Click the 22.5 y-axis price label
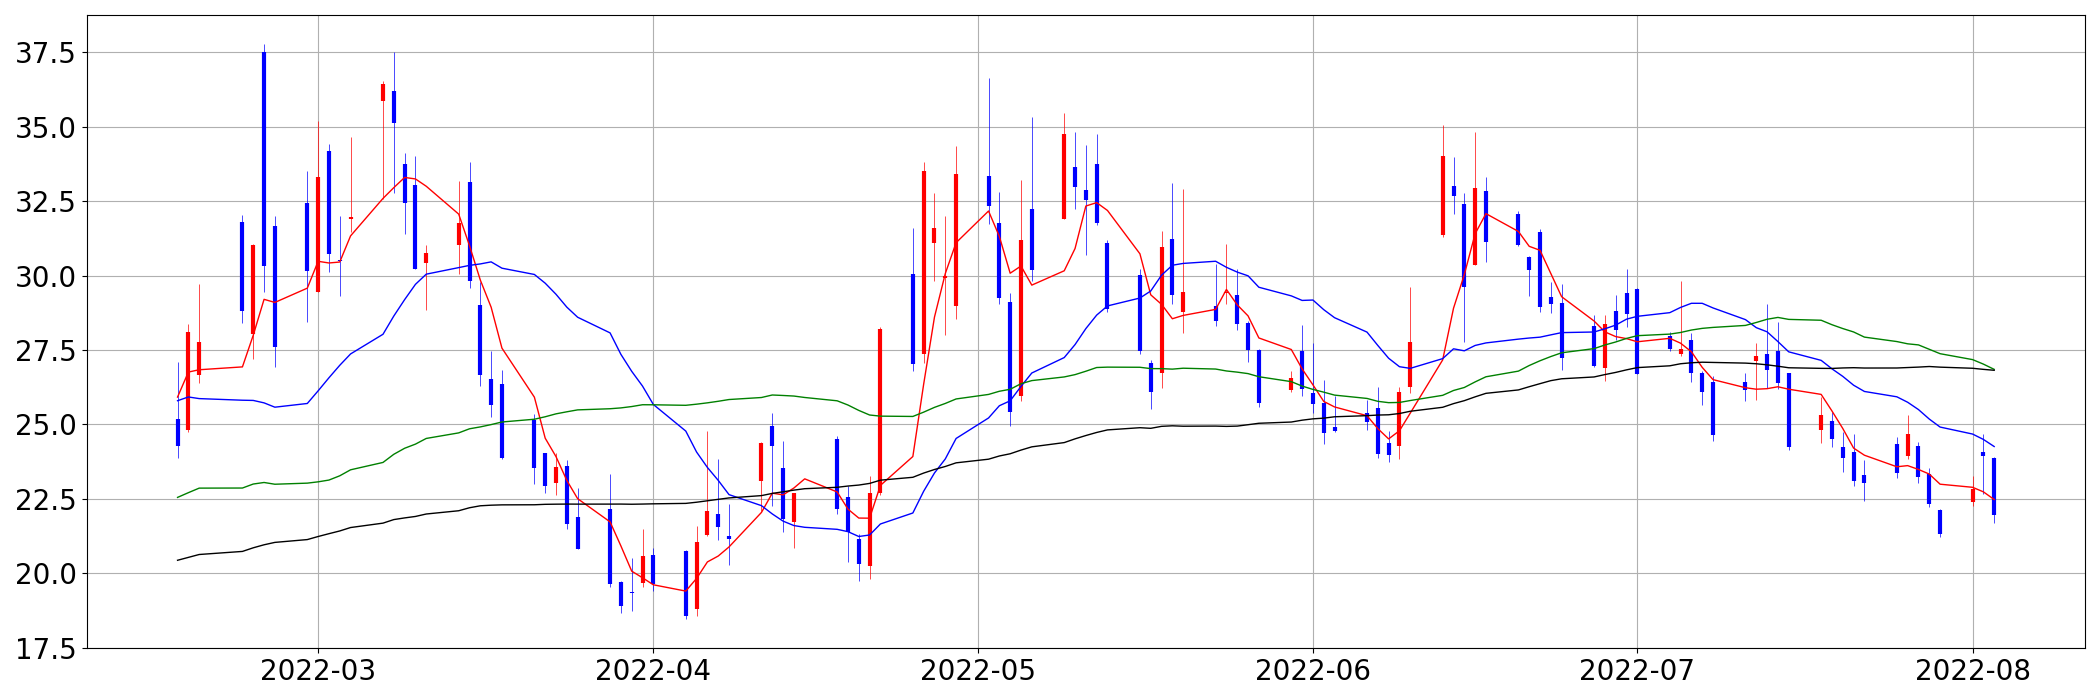Viewport: 2100px width, 700px height. (x=45, y=500)
